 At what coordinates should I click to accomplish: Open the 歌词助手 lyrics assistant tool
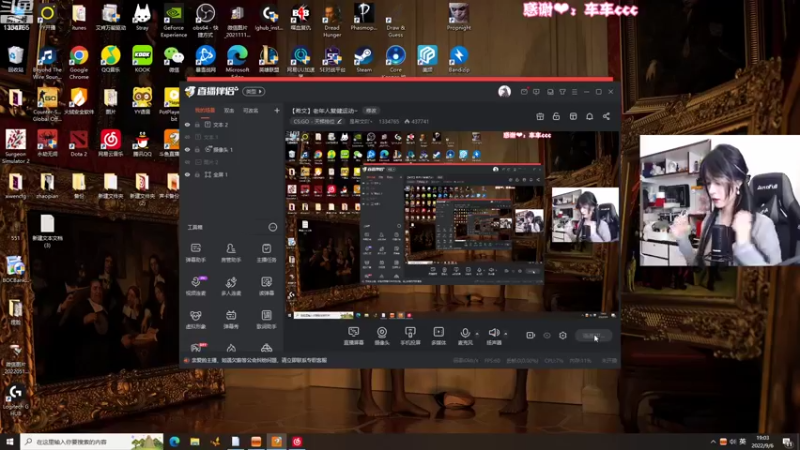point(266,319)
